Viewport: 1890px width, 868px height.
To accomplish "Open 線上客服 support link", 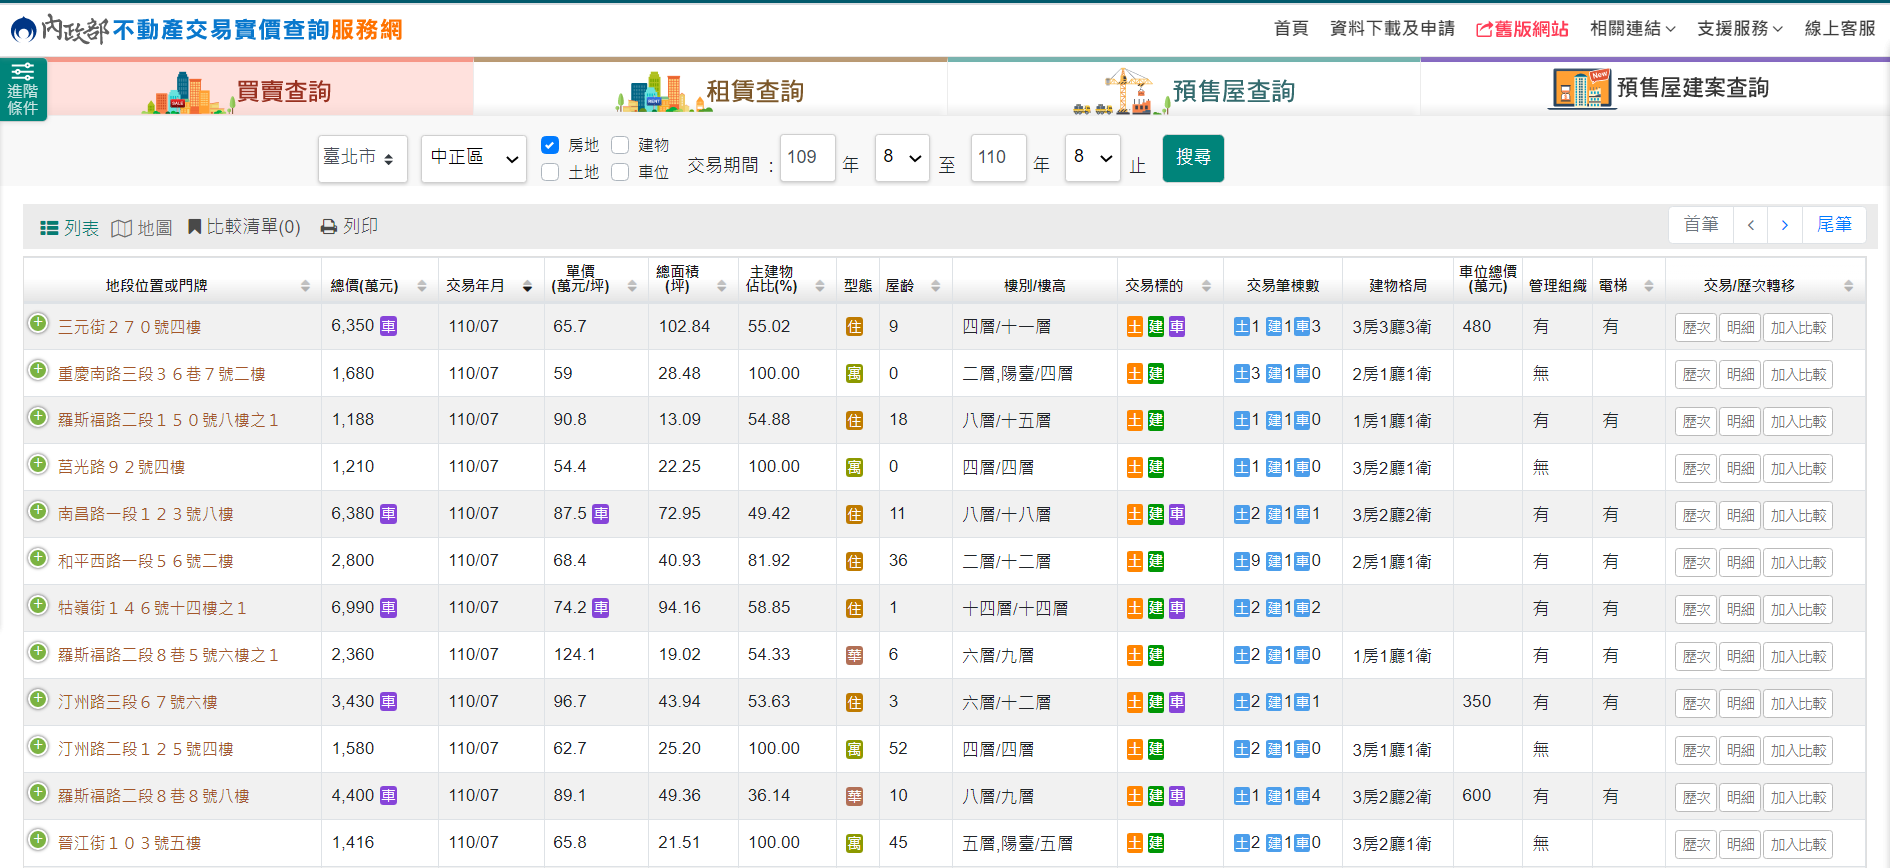I will coord(1840,29).
